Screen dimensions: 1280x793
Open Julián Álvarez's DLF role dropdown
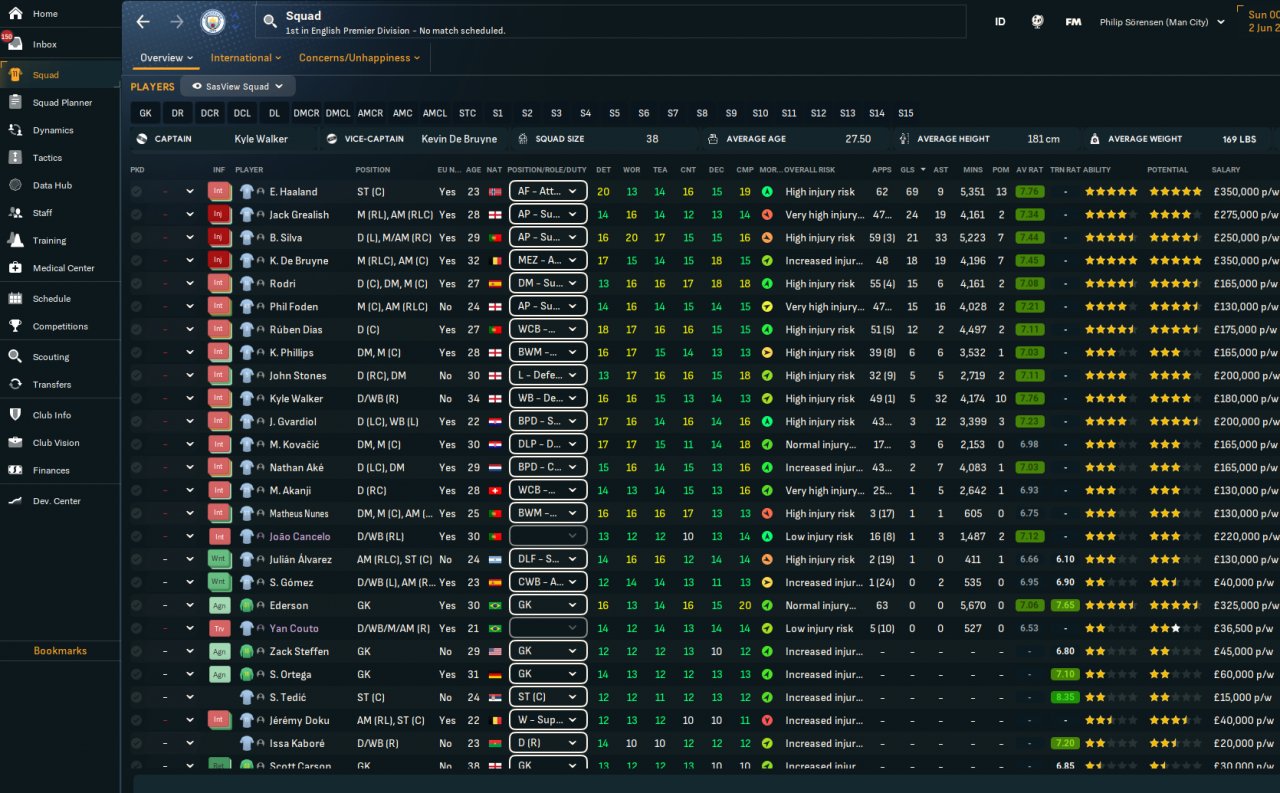(x=547, y=560)
